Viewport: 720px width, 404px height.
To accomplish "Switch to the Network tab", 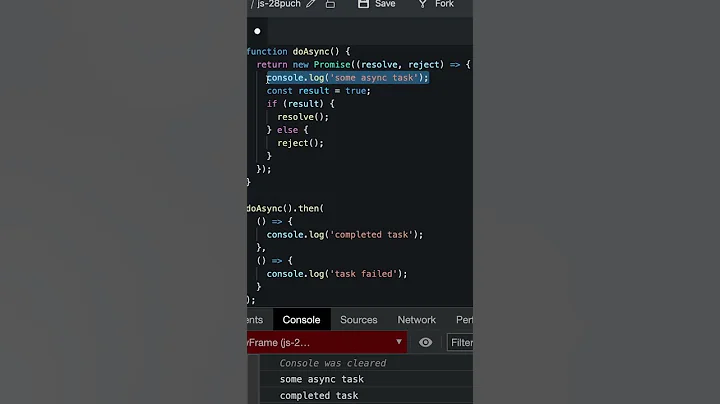I will [x=416, y=320].
